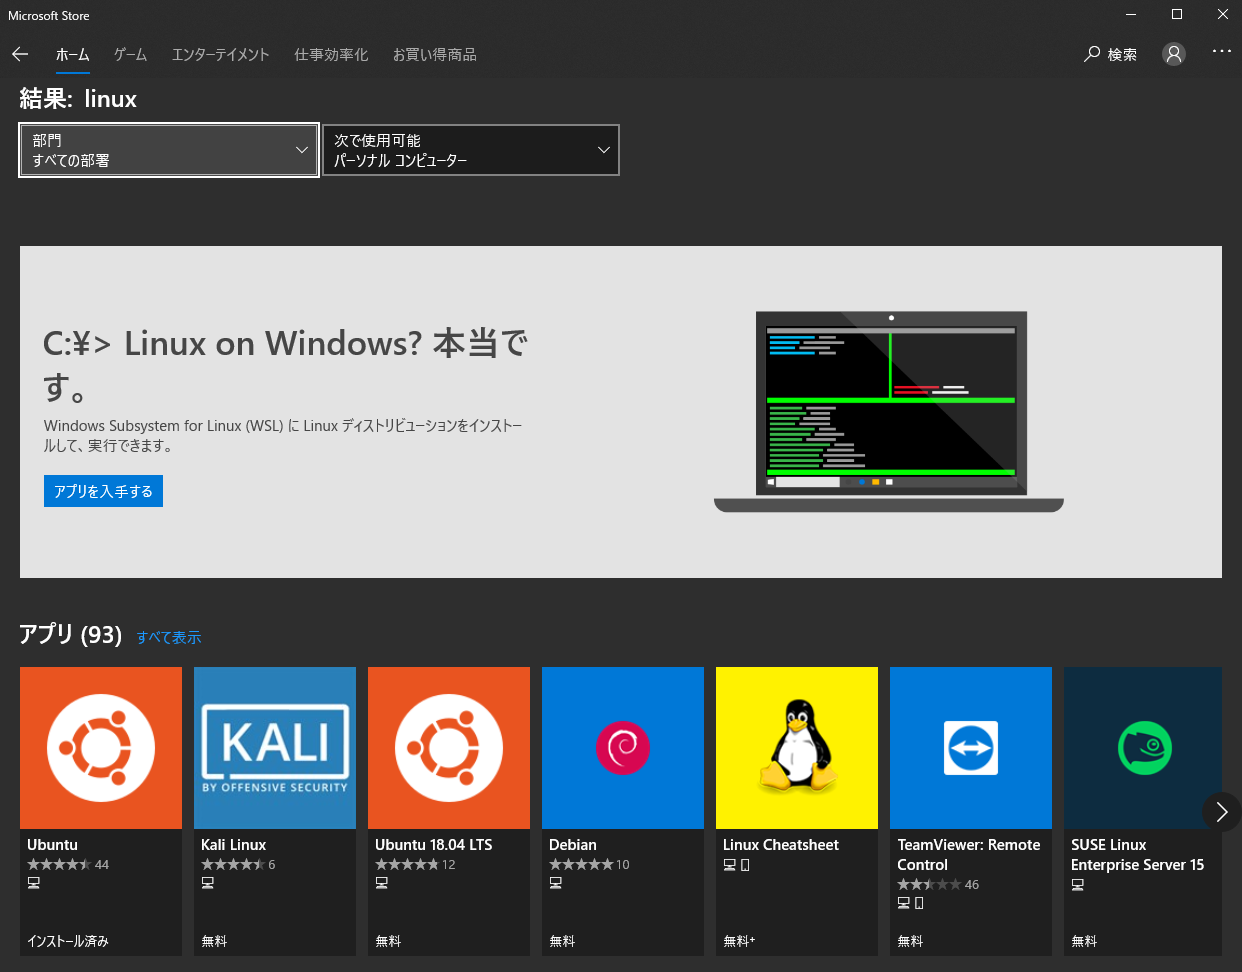The image size is (1242, 972).
Task: Open the Ubuntu 18.04 LTS tile image
Action: [x=449, y=748]
